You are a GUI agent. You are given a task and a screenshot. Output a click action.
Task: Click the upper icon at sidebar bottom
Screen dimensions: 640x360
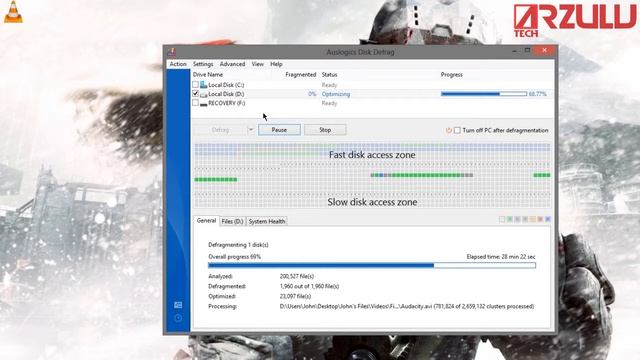point(178,305)
